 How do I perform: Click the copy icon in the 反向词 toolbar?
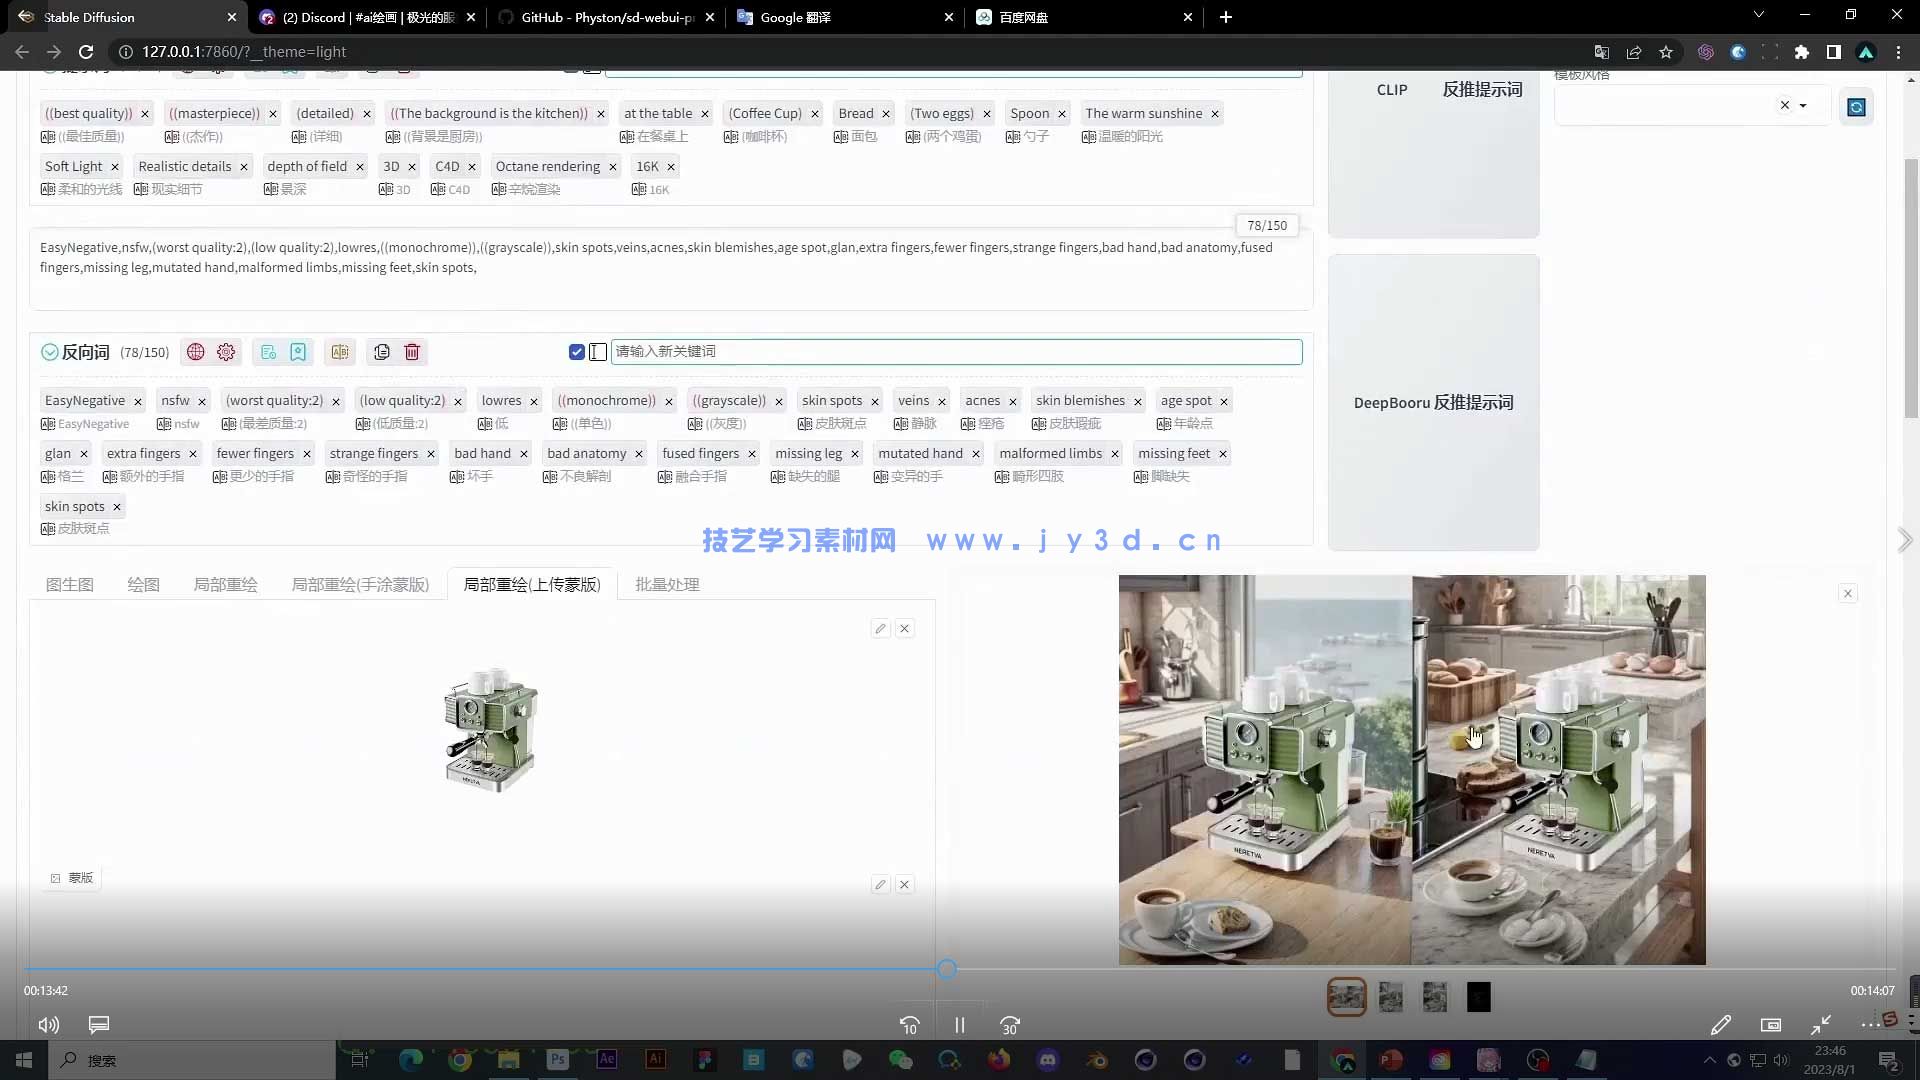click(381, 352)
